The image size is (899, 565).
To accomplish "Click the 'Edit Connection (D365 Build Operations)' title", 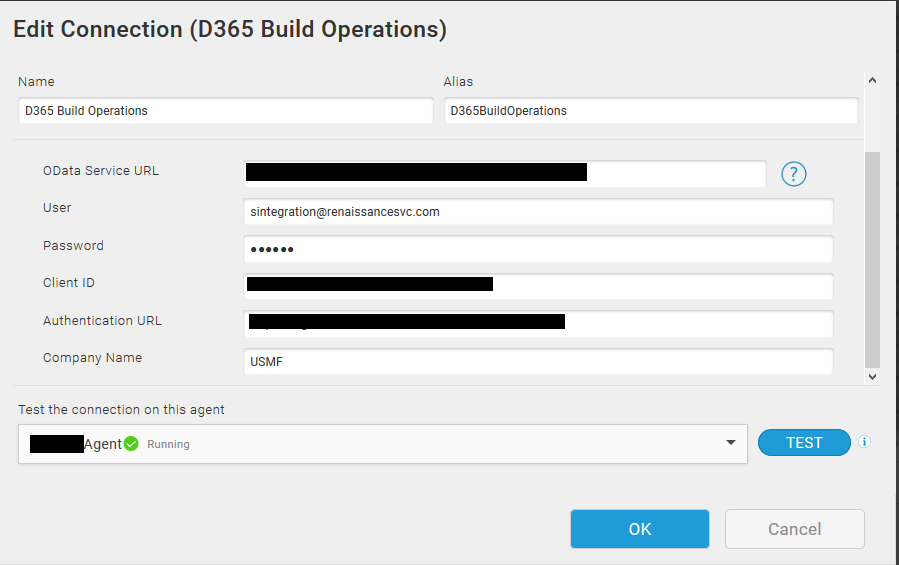I will tap(230, 29).
